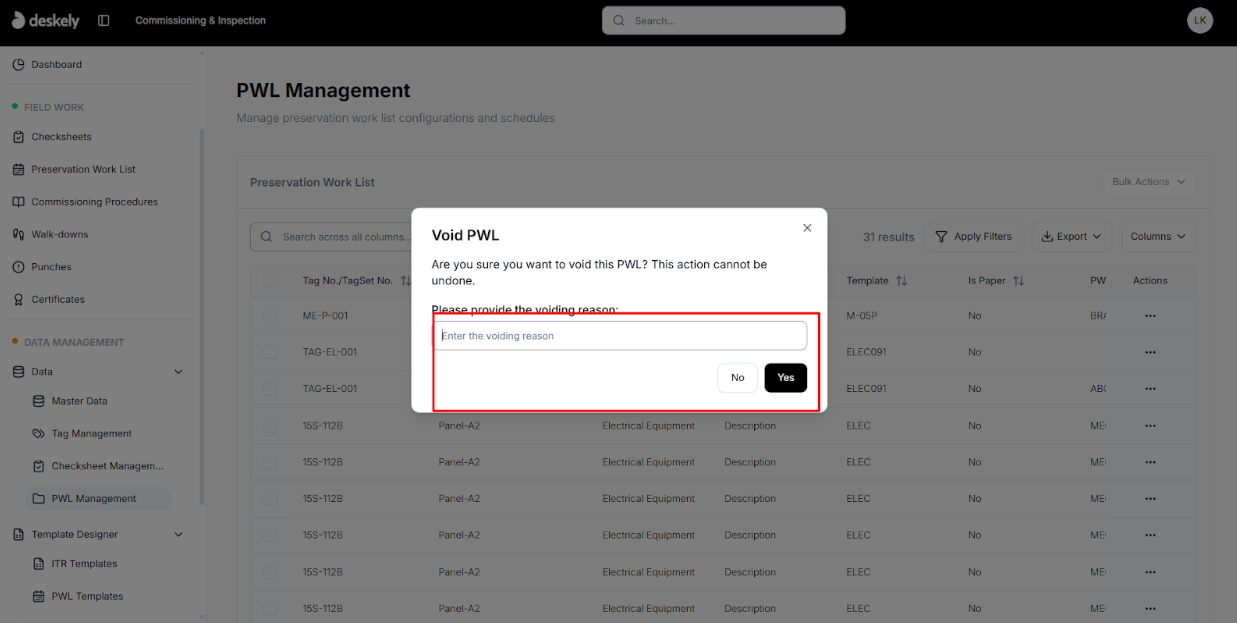The image size is (1237, 623).
Task: Tick the checkbox on the TAG-EL-001 row
Action: click(269, 352)
